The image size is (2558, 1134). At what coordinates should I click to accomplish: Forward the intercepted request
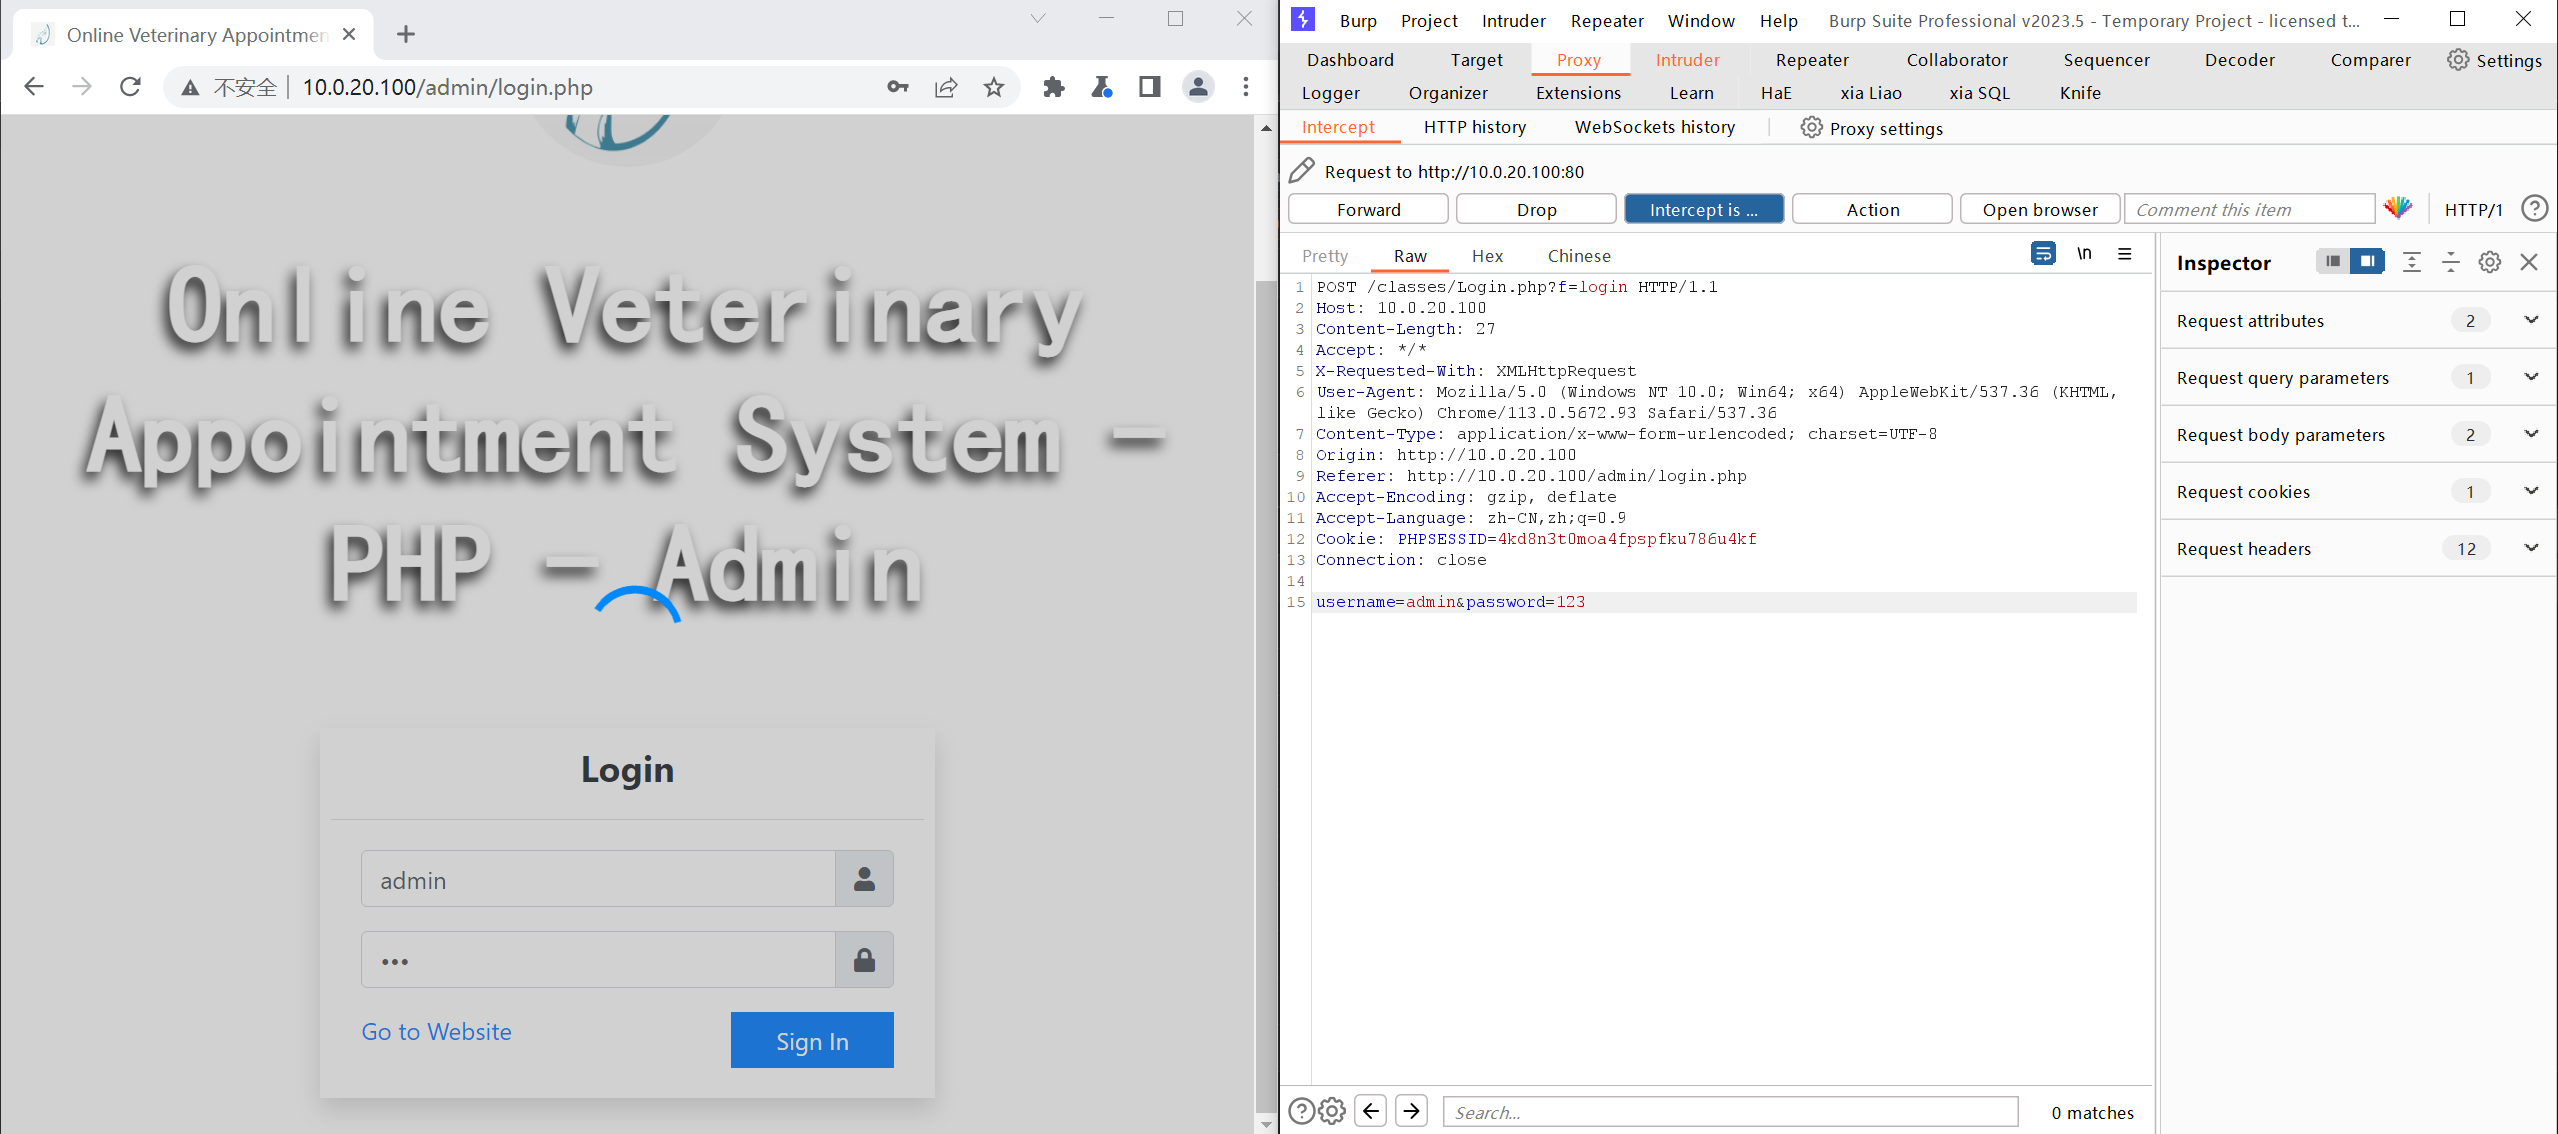click(1368, 209)
